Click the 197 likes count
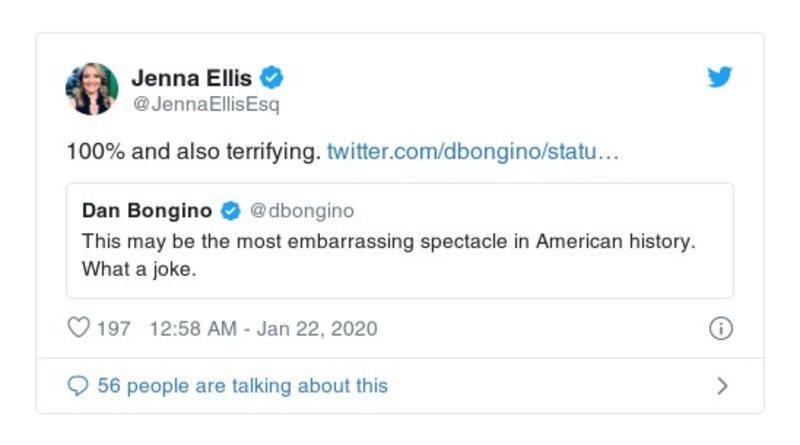This screenshot has width=800, height=445. 113,328
